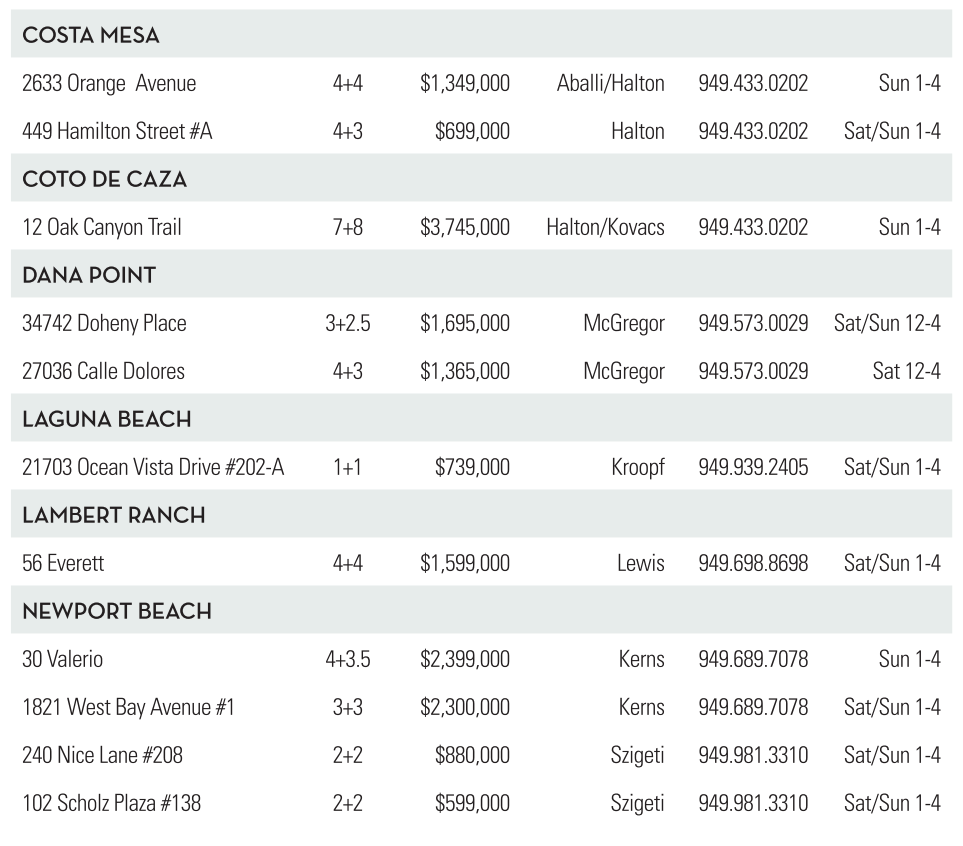
Task: Select the NEWPORT BEACH section header
Action: point(117,612)
